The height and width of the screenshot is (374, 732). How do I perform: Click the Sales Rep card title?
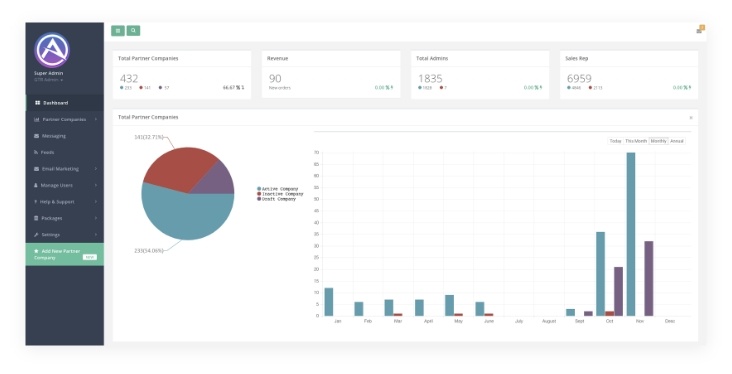click(x=577, y=58)
